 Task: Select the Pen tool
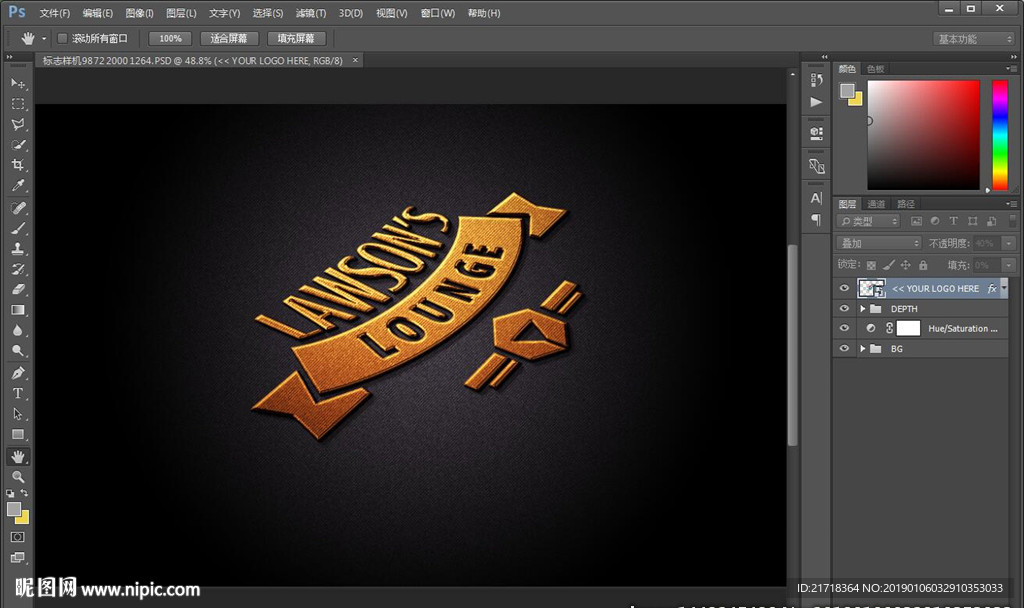click(18, 373)
